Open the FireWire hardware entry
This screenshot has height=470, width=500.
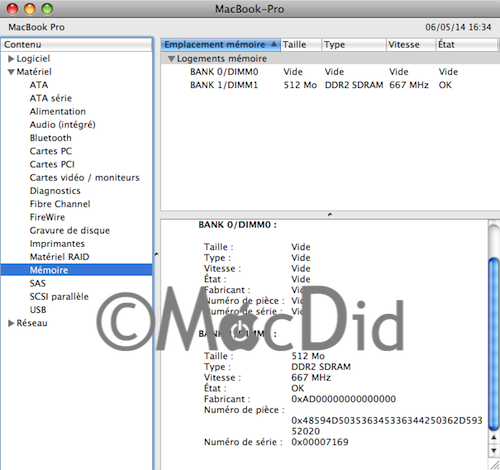pos(47,217)
